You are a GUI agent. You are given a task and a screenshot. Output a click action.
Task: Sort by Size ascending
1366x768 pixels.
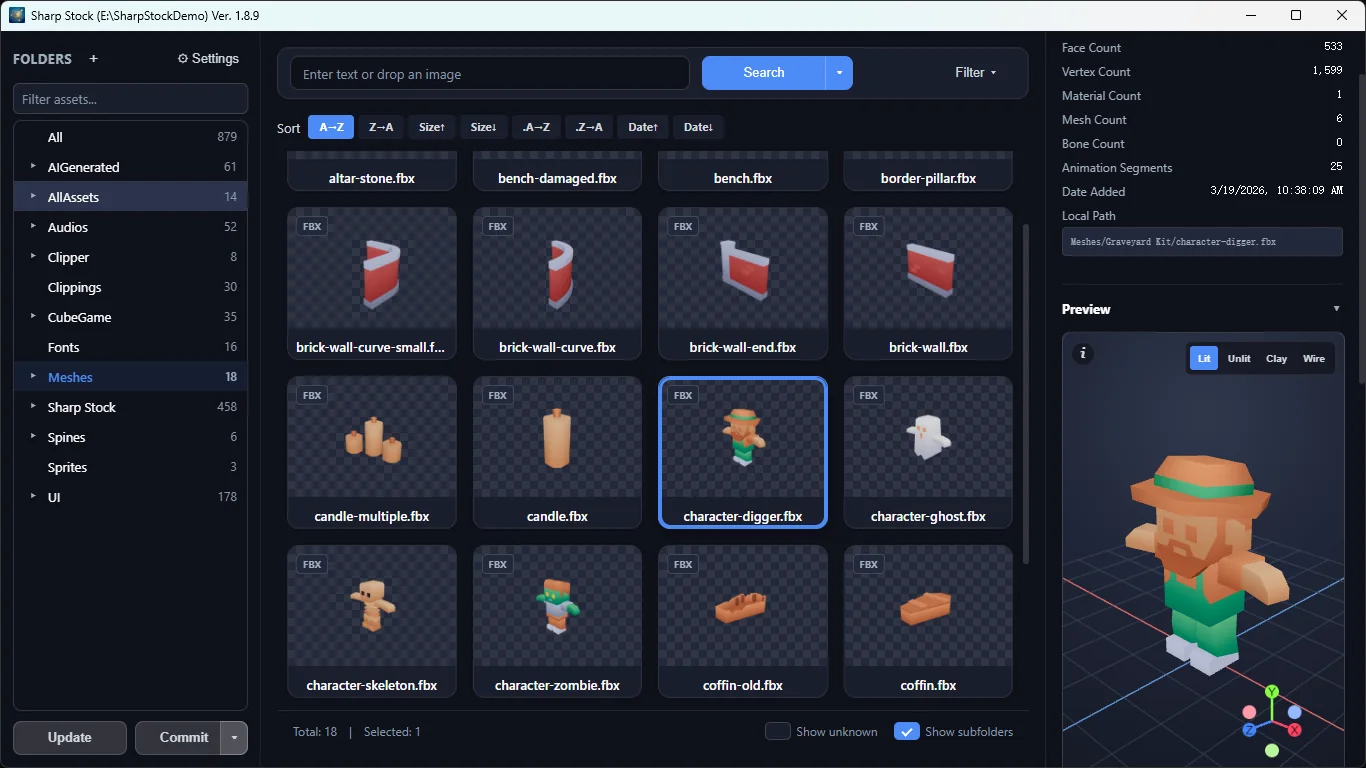coord(432,127)
